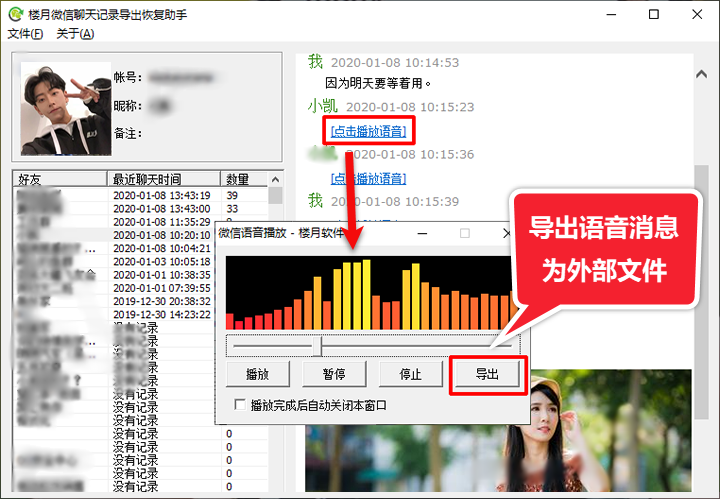Click the chat panel vertical scrollbar thumb
Image resolution: width=720 pixels, height=499 pixels.
pos(701,292)
